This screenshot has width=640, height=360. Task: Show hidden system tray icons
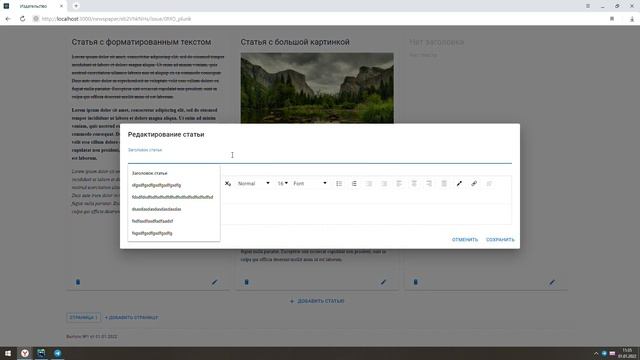tap(596, 353)
